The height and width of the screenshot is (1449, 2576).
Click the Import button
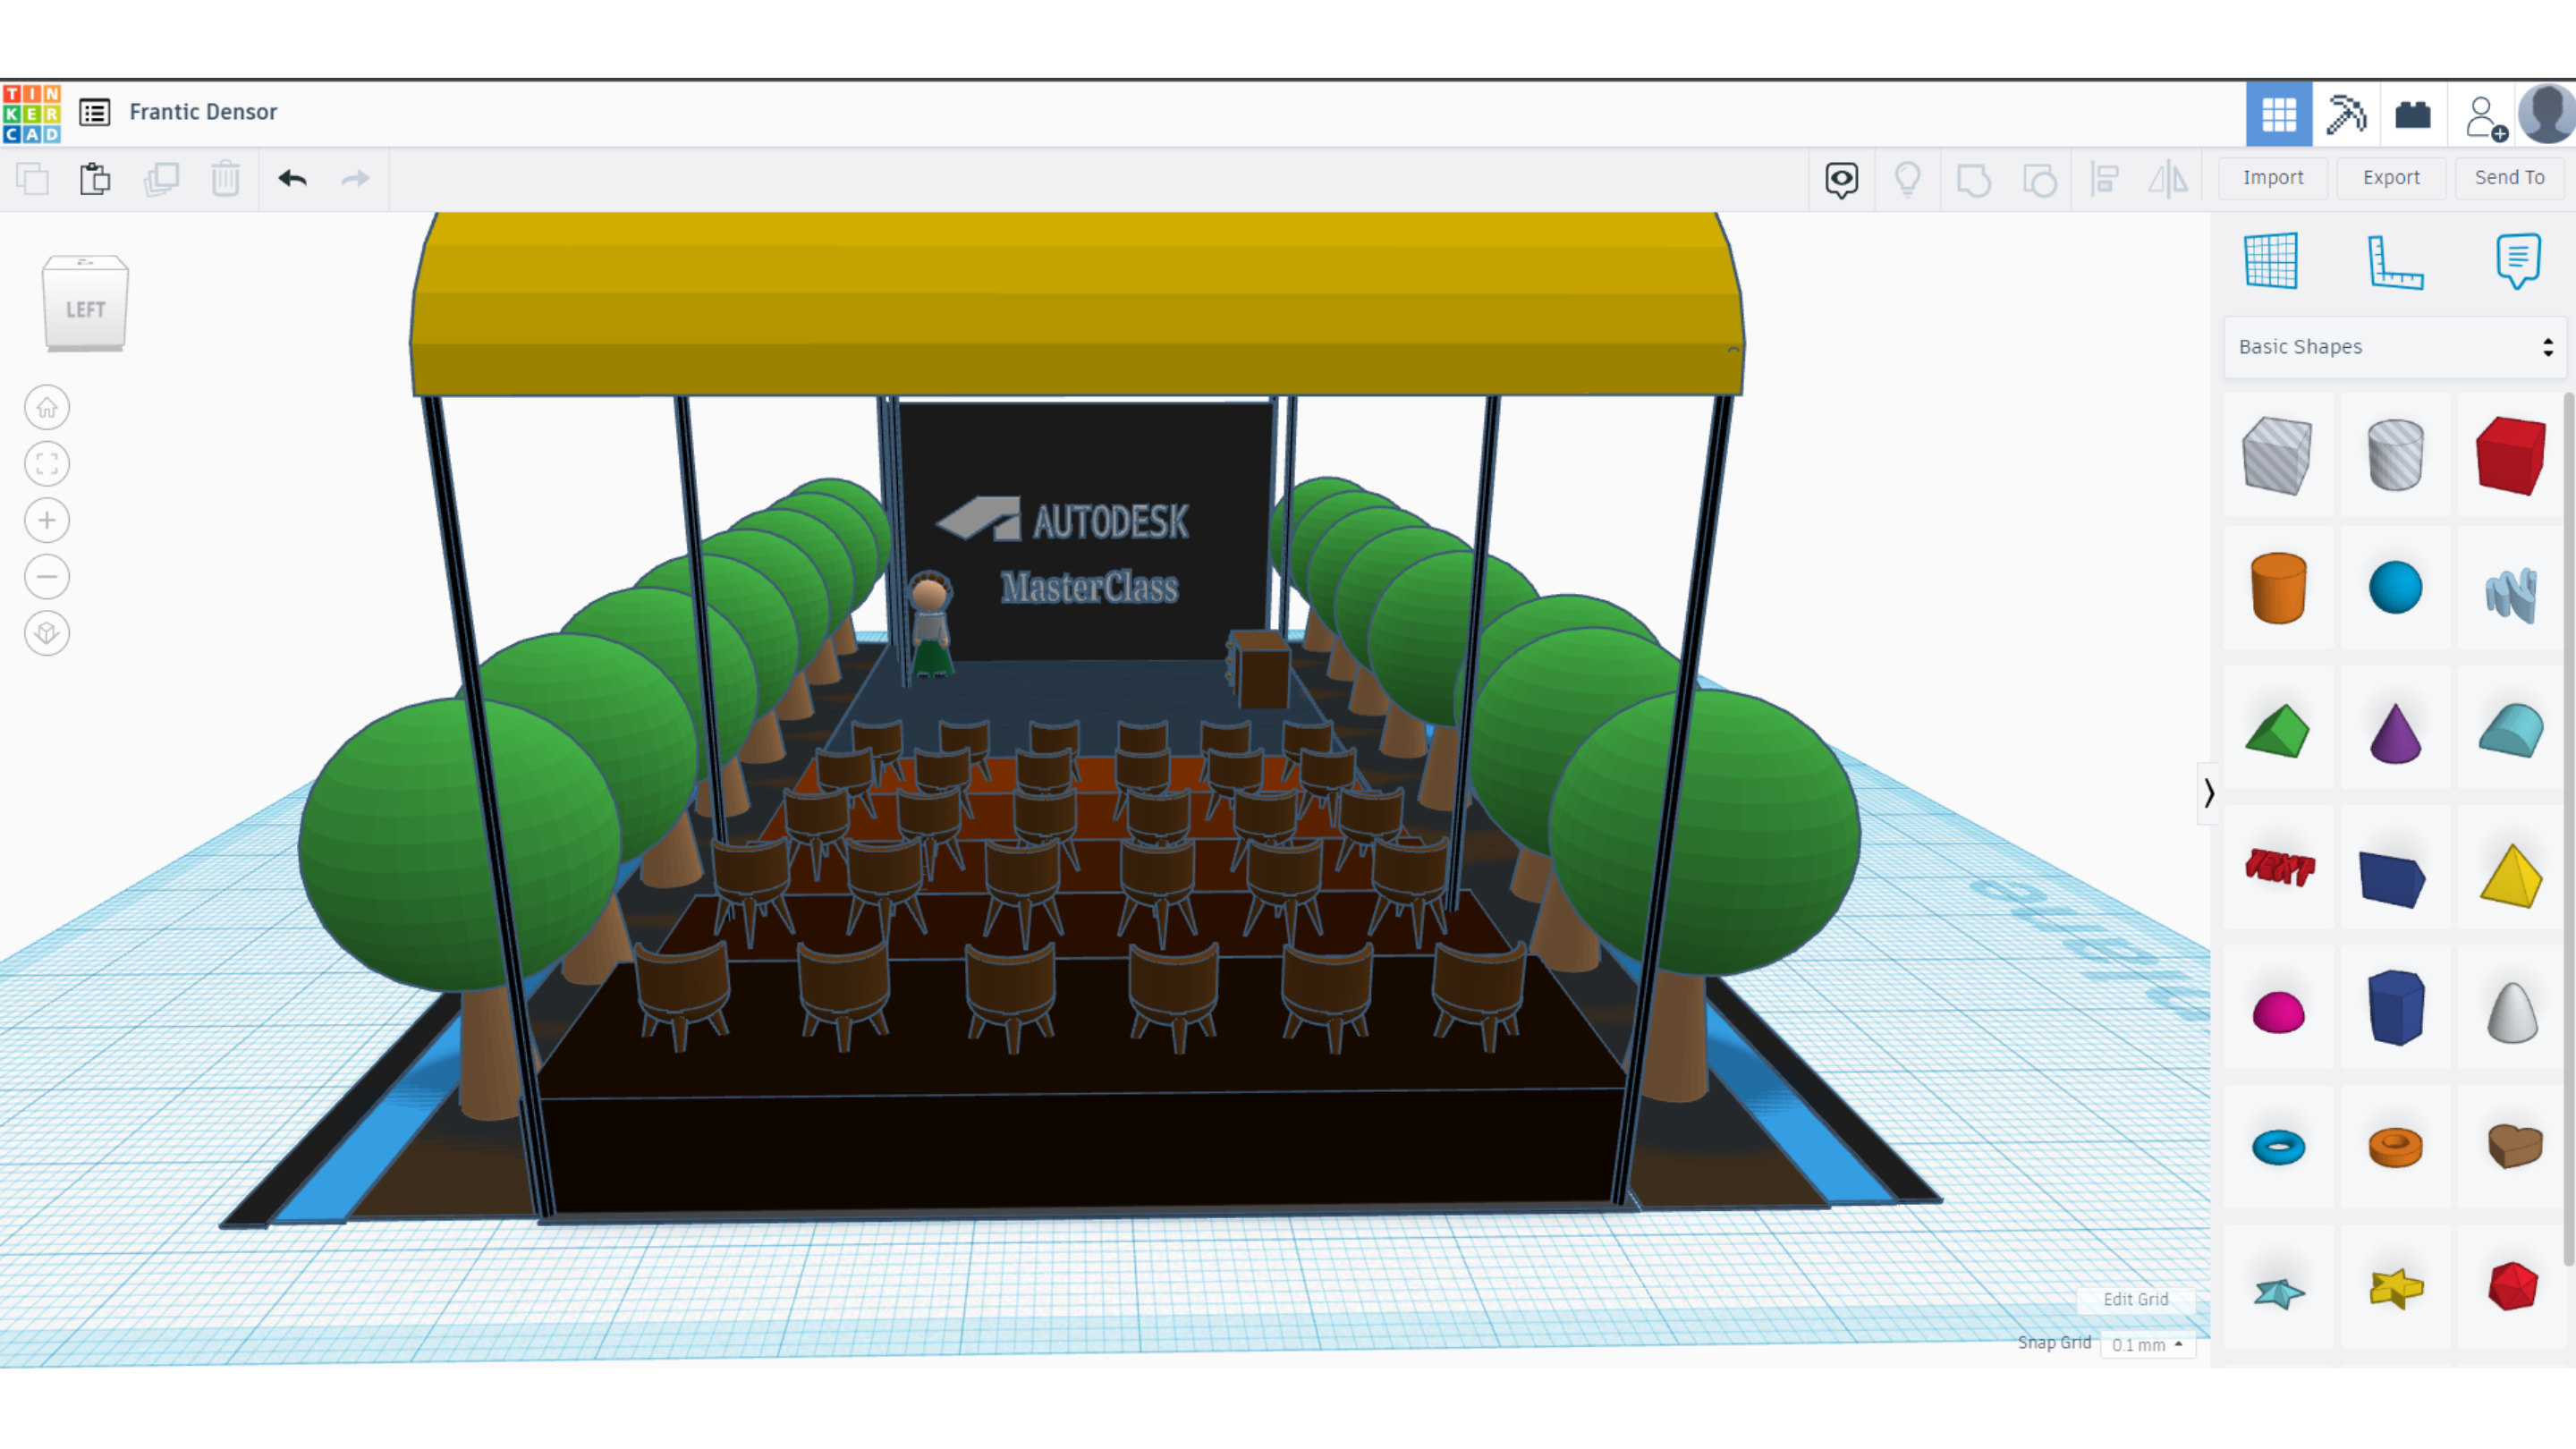[2272, 178]
